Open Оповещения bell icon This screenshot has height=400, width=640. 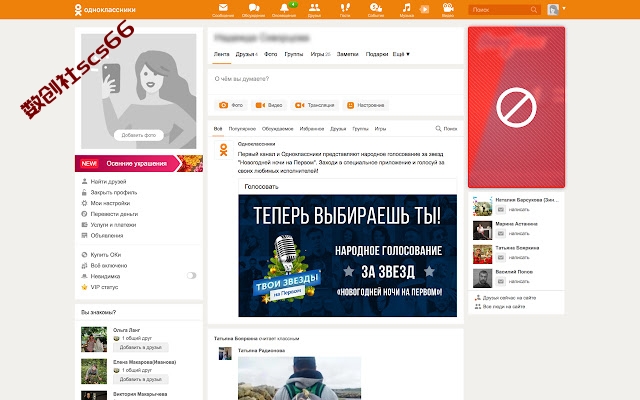pyautogui.click(x=284, y=10)
